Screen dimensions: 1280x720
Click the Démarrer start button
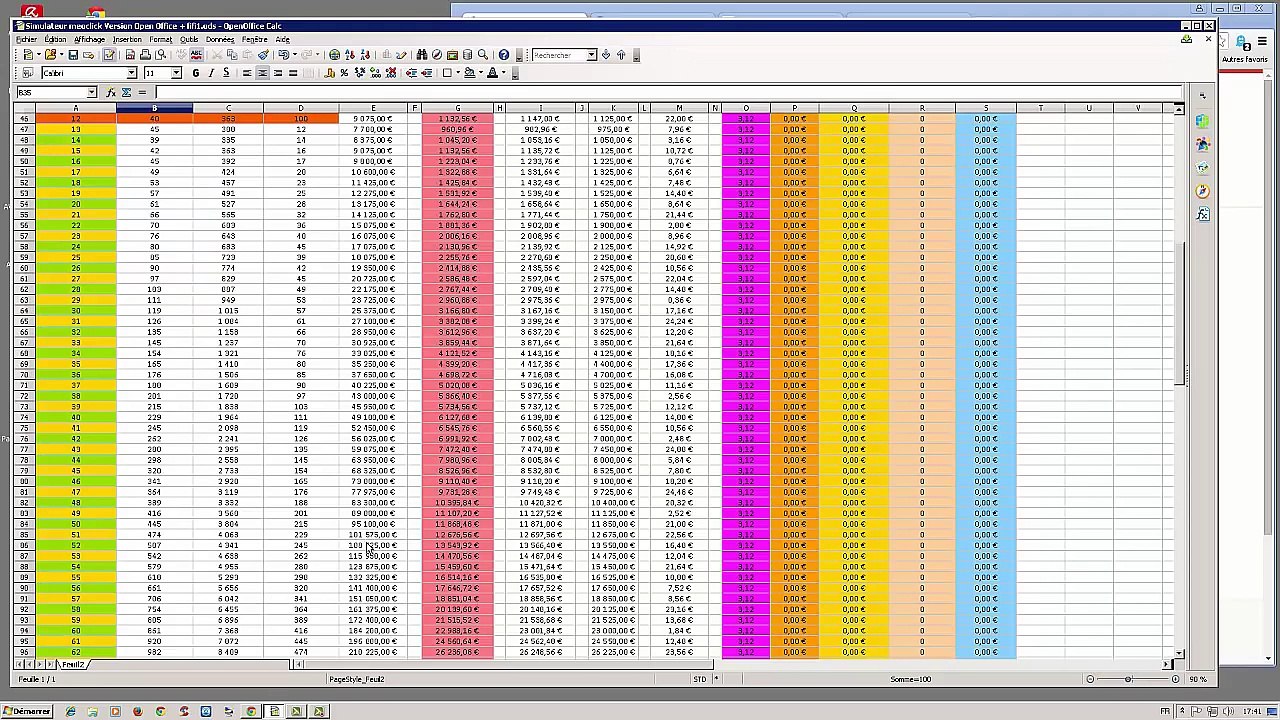tap(27, 711)
